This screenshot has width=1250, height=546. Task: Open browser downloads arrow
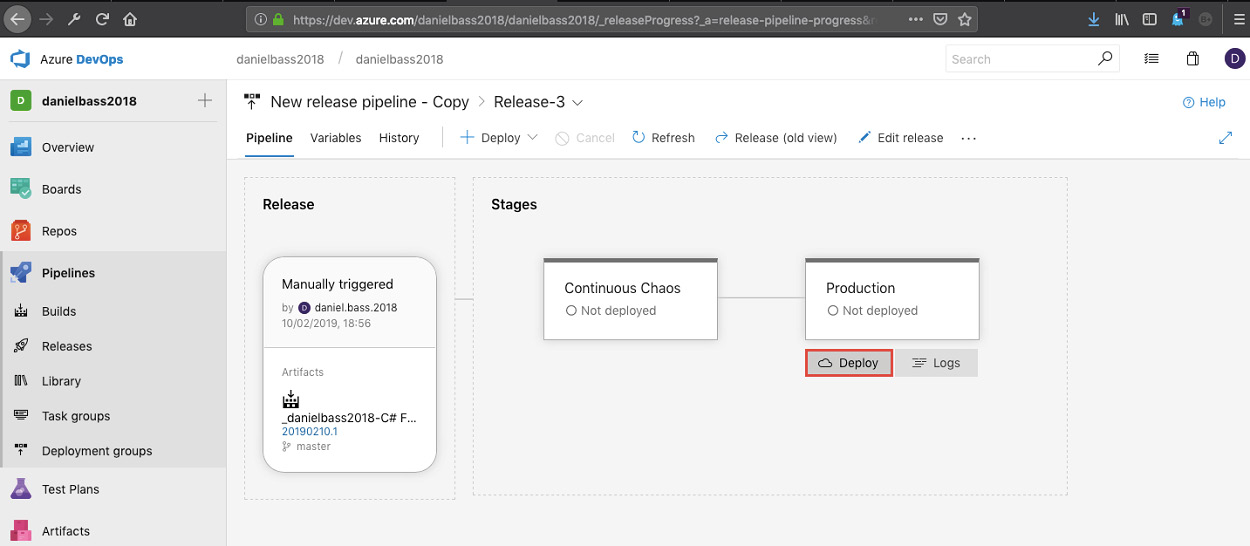(x=1093, y=19)
